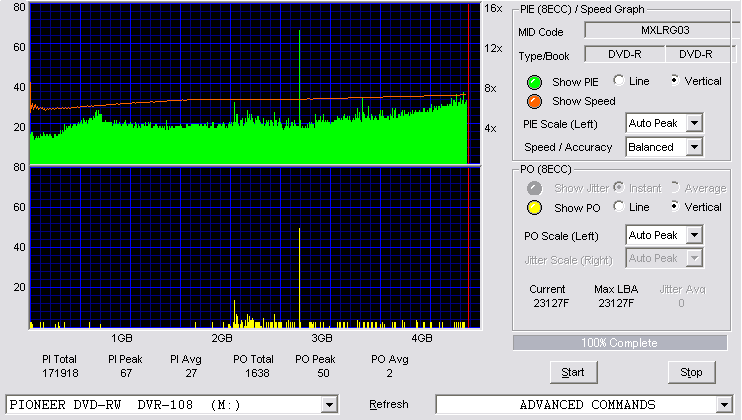Open the PIE Scale (Left) dropdown arrow
This screenshot has width=742, height=420.
coord(694,123)
